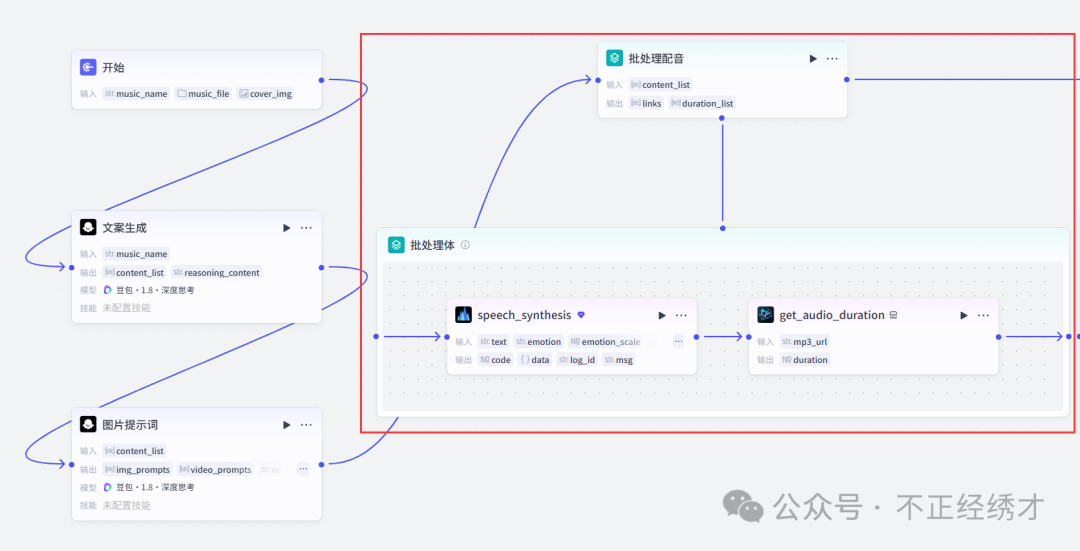Screen dimensions: 1080x551
Task: Open more options for 批处理配音 node
Action: tap(832, 59)
